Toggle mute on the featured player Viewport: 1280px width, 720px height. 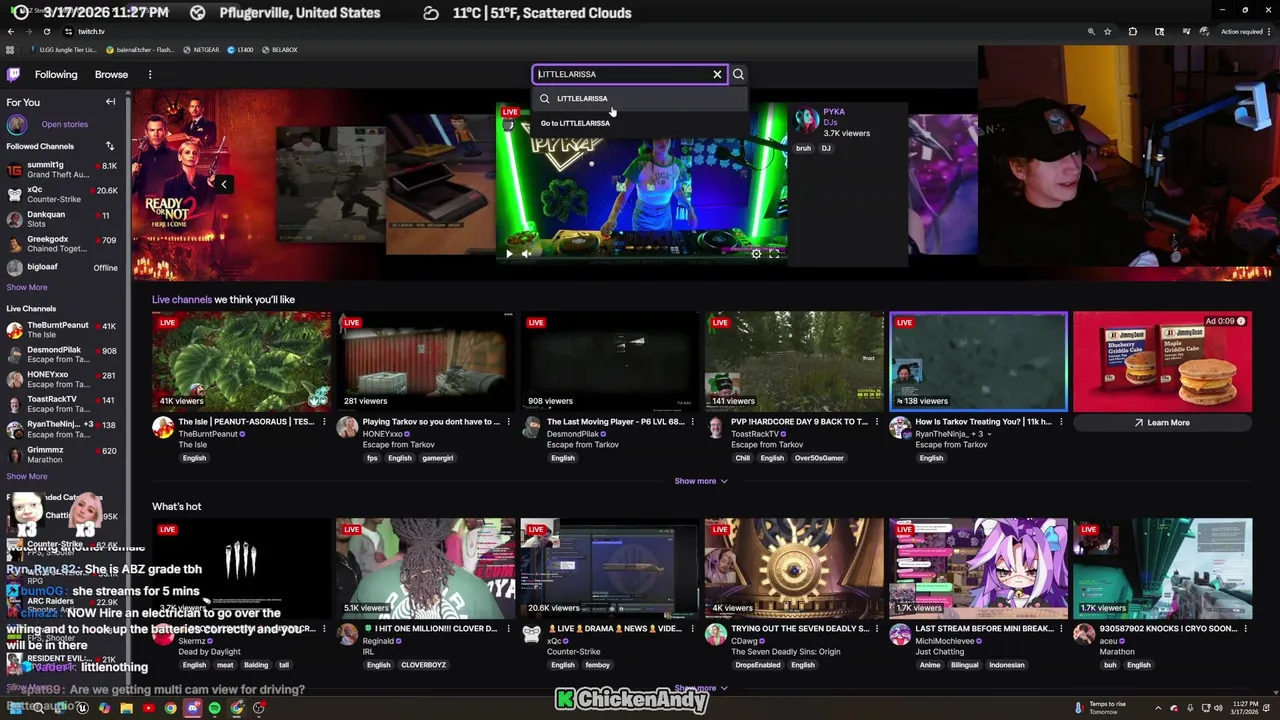click(526, 254)
